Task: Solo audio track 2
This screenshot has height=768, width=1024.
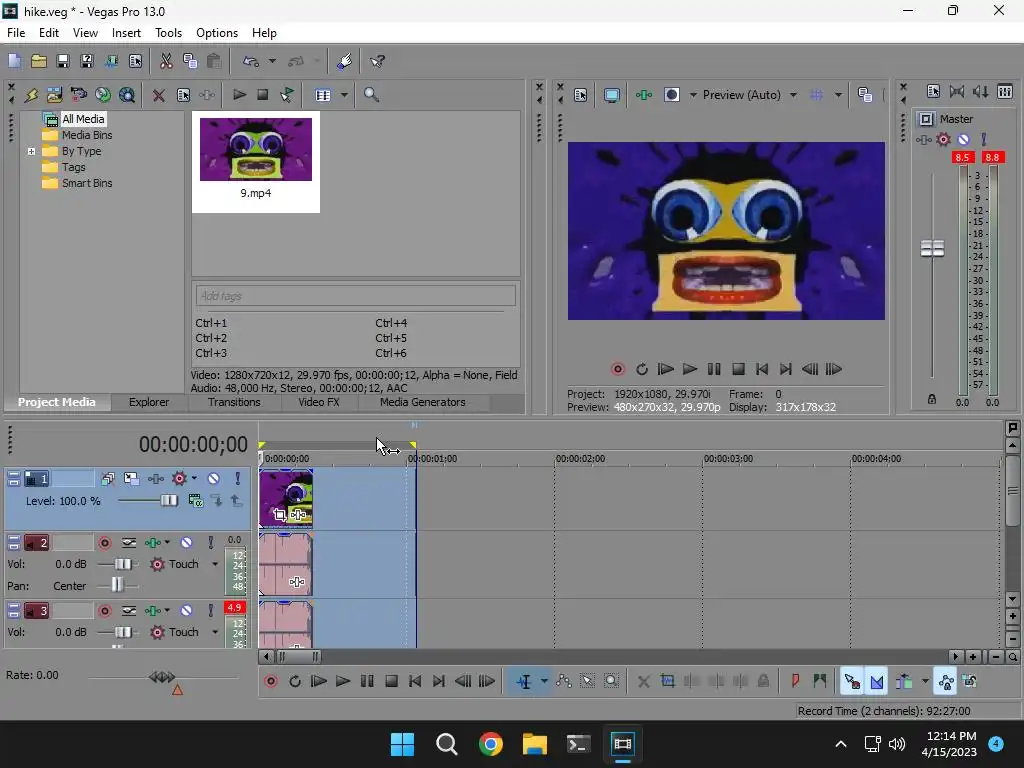Action: 210,543
